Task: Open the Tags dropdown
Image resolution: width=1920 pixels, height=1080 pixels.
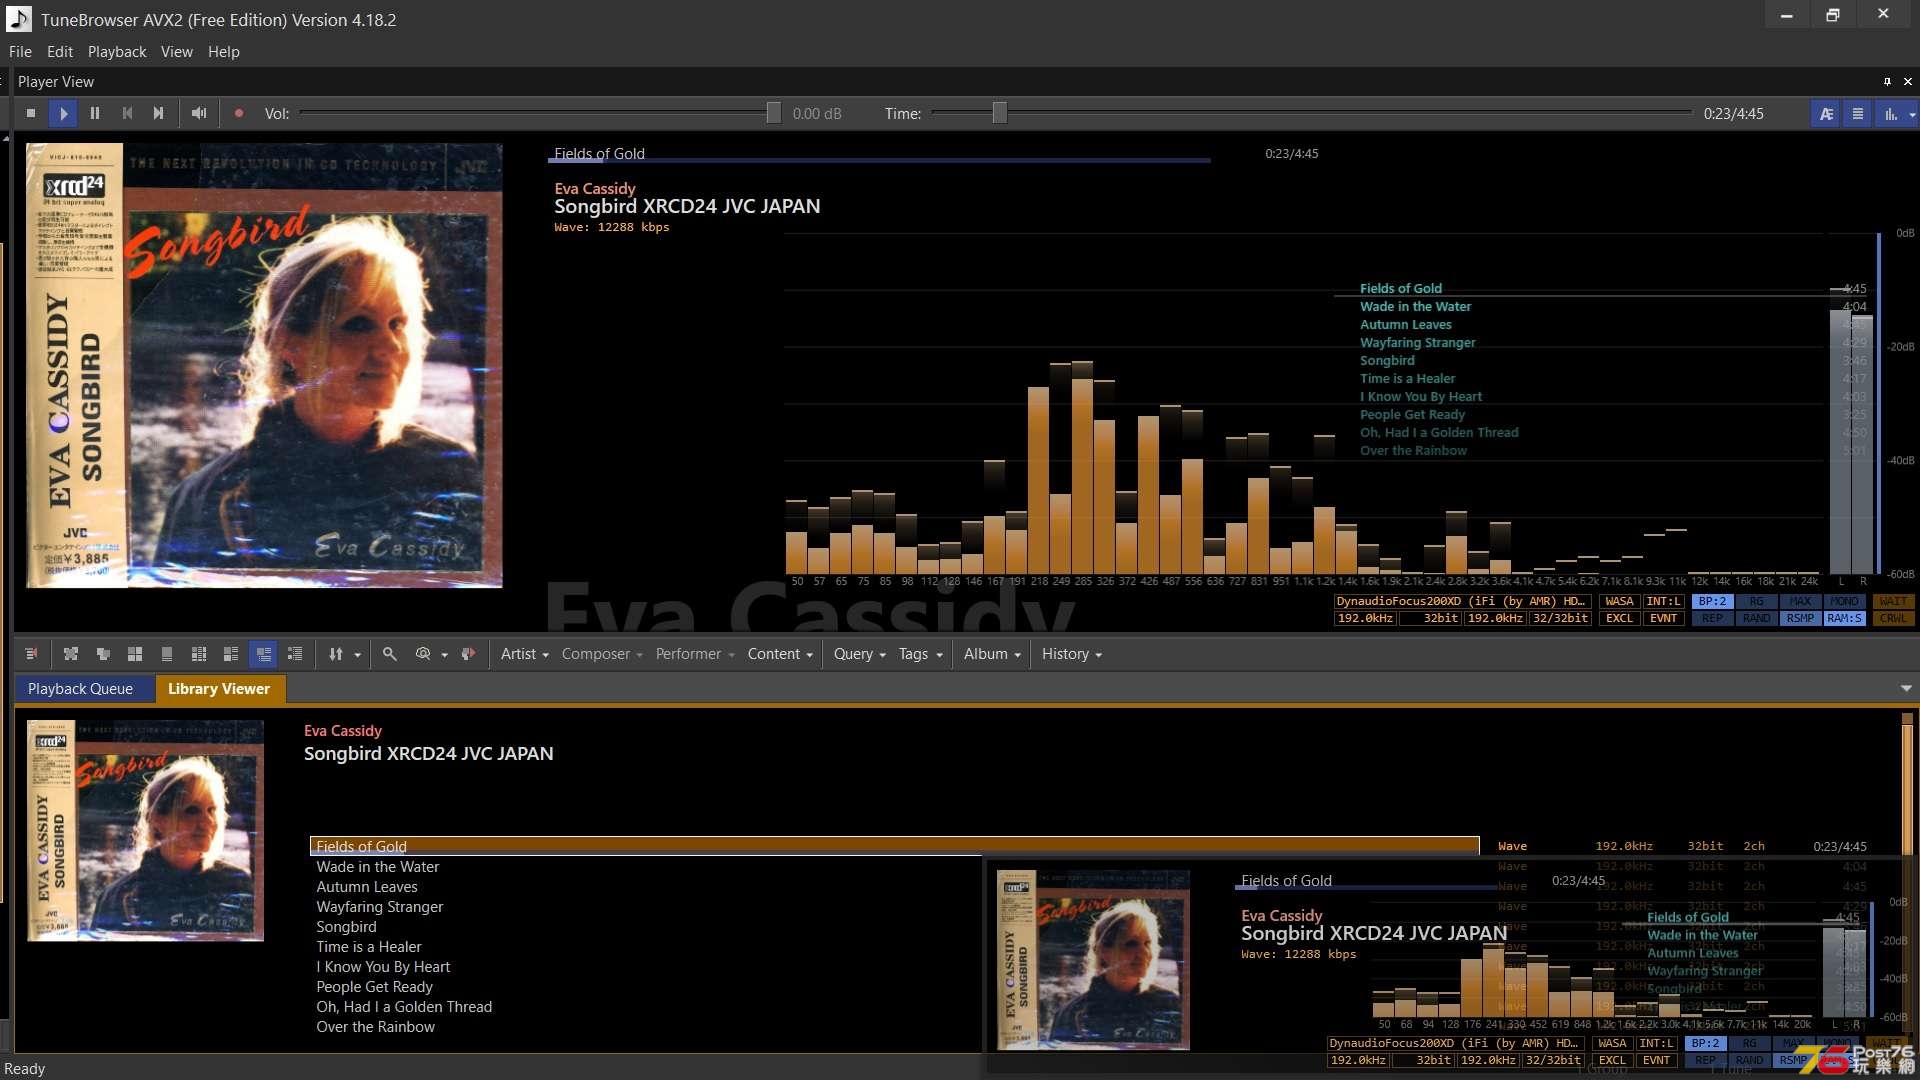Action: click(920, 654)
